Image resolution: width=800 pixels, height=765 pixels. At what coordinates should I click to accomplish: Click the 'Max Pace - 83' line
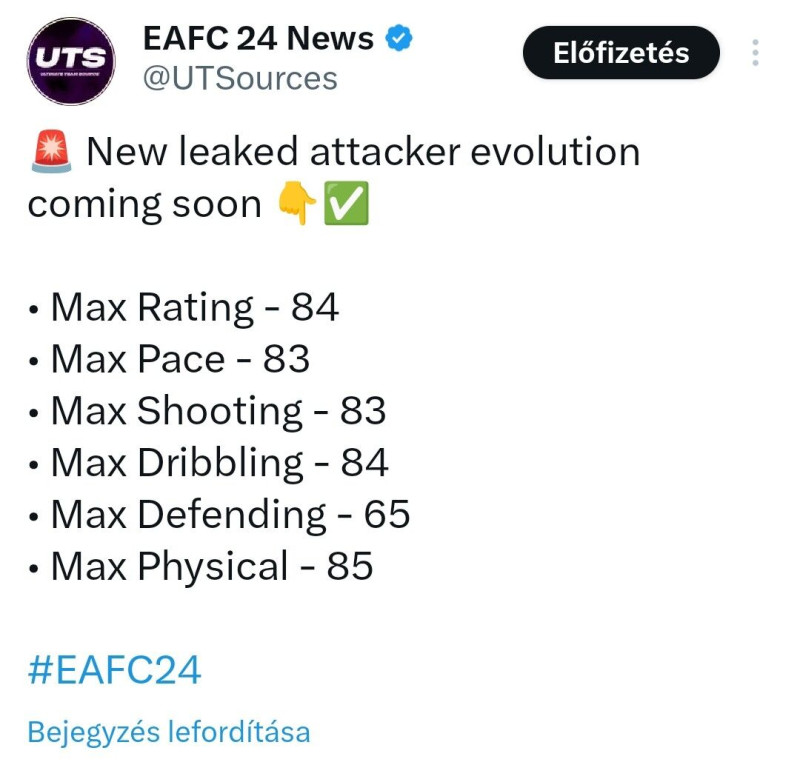[x=180, y=360]
